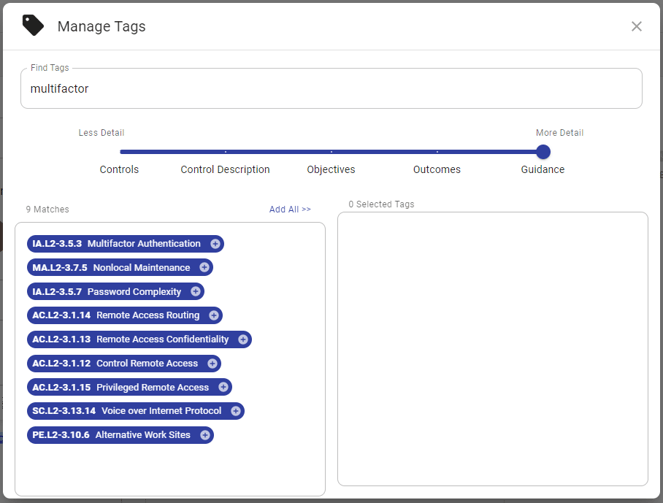Click the Manage Tags tag icon
Image resolution: width=663 pixels, height=503 pixels.
tap(33, 25)
